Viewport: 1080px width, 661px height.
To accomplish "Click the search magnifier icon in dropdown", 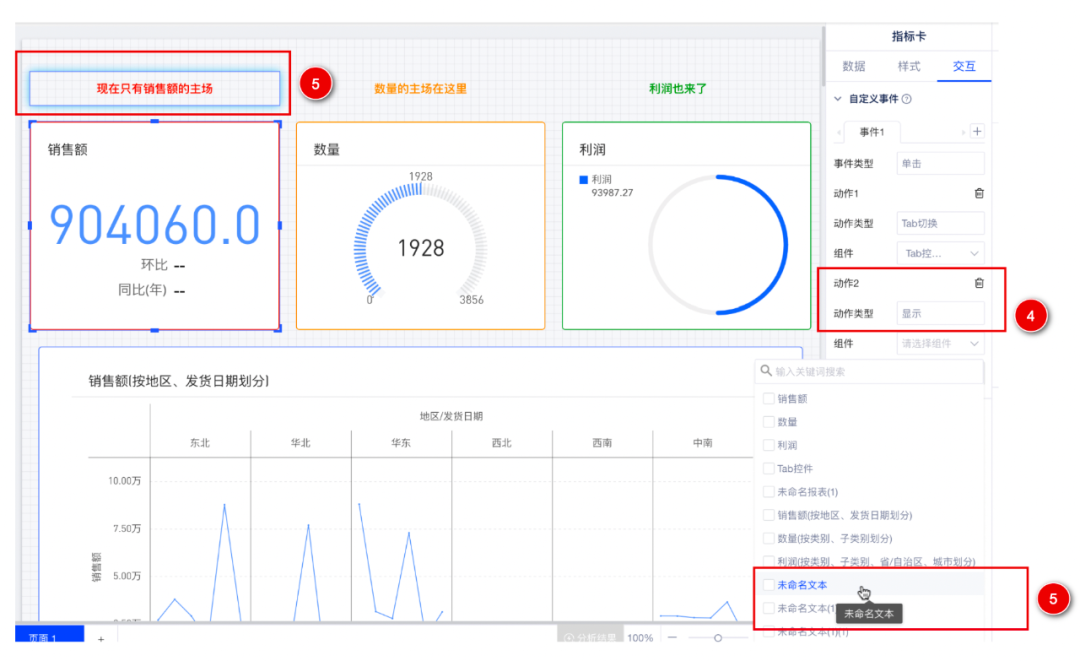I will click(766, 371).
